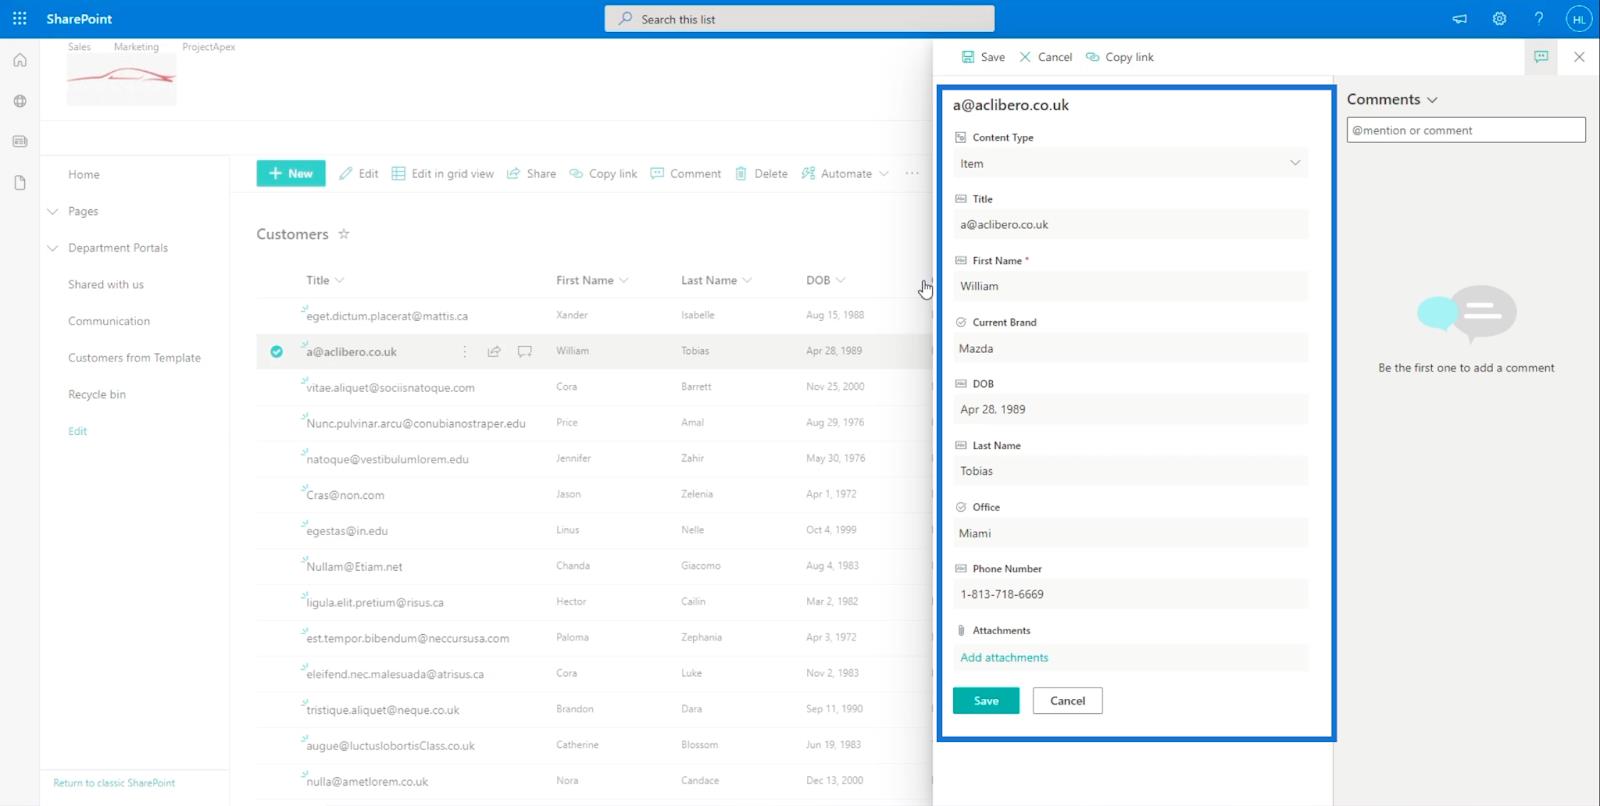The width and height of the screenshot is (1600, 806).
Task: Click share icon on a@aclibero.co.uk row
Action: pyautogui.click(x=494, y=351)
